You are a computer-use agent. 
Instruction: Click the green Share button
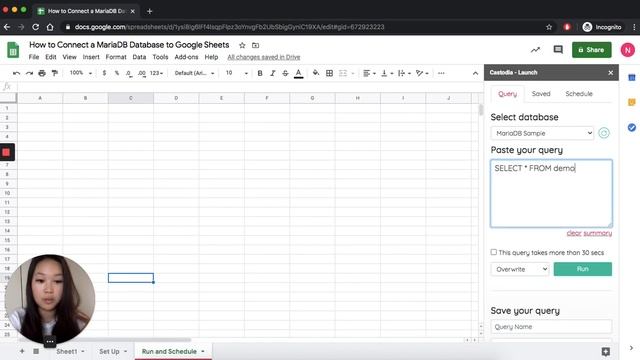[x=591, y=50]
